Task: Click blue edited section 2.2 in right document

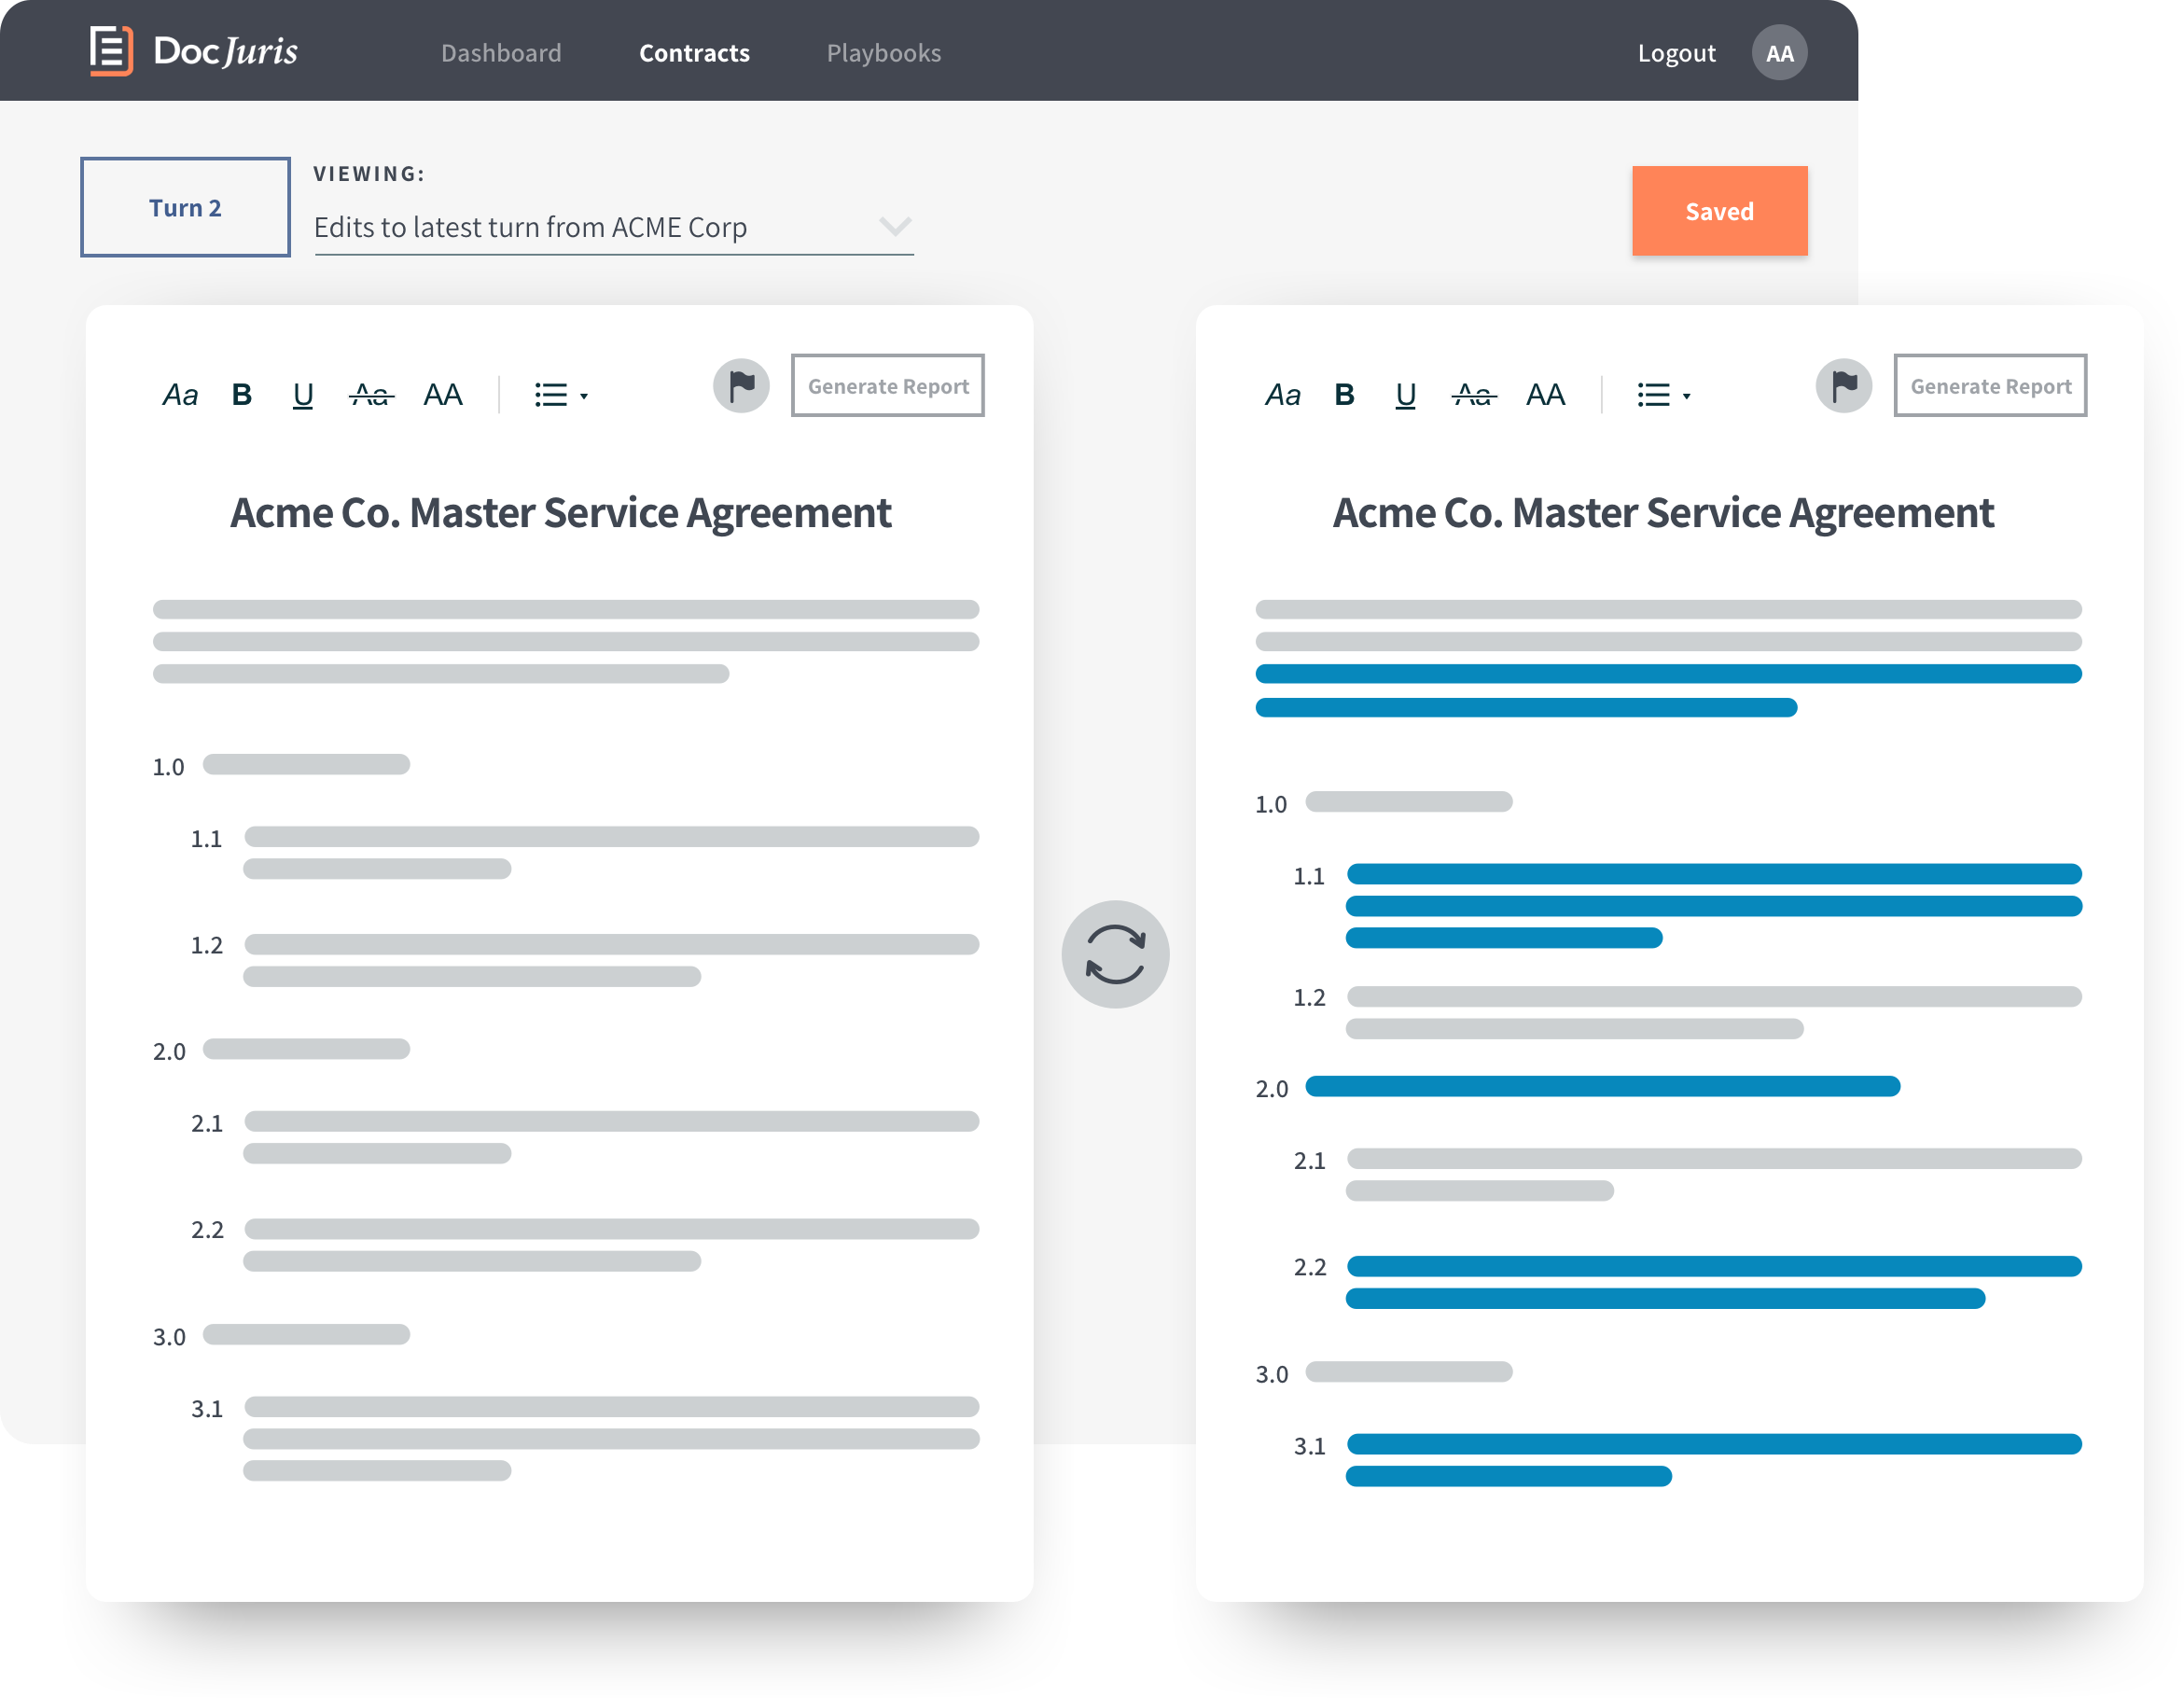Action: (x=1688, y=1282)
